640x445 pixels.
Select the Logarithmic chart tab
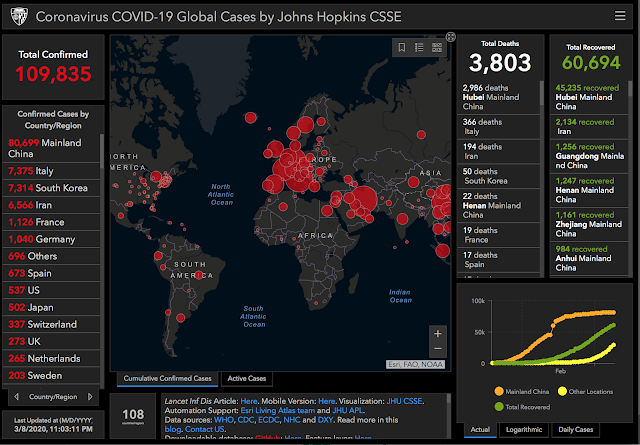[x=524, y=429]
